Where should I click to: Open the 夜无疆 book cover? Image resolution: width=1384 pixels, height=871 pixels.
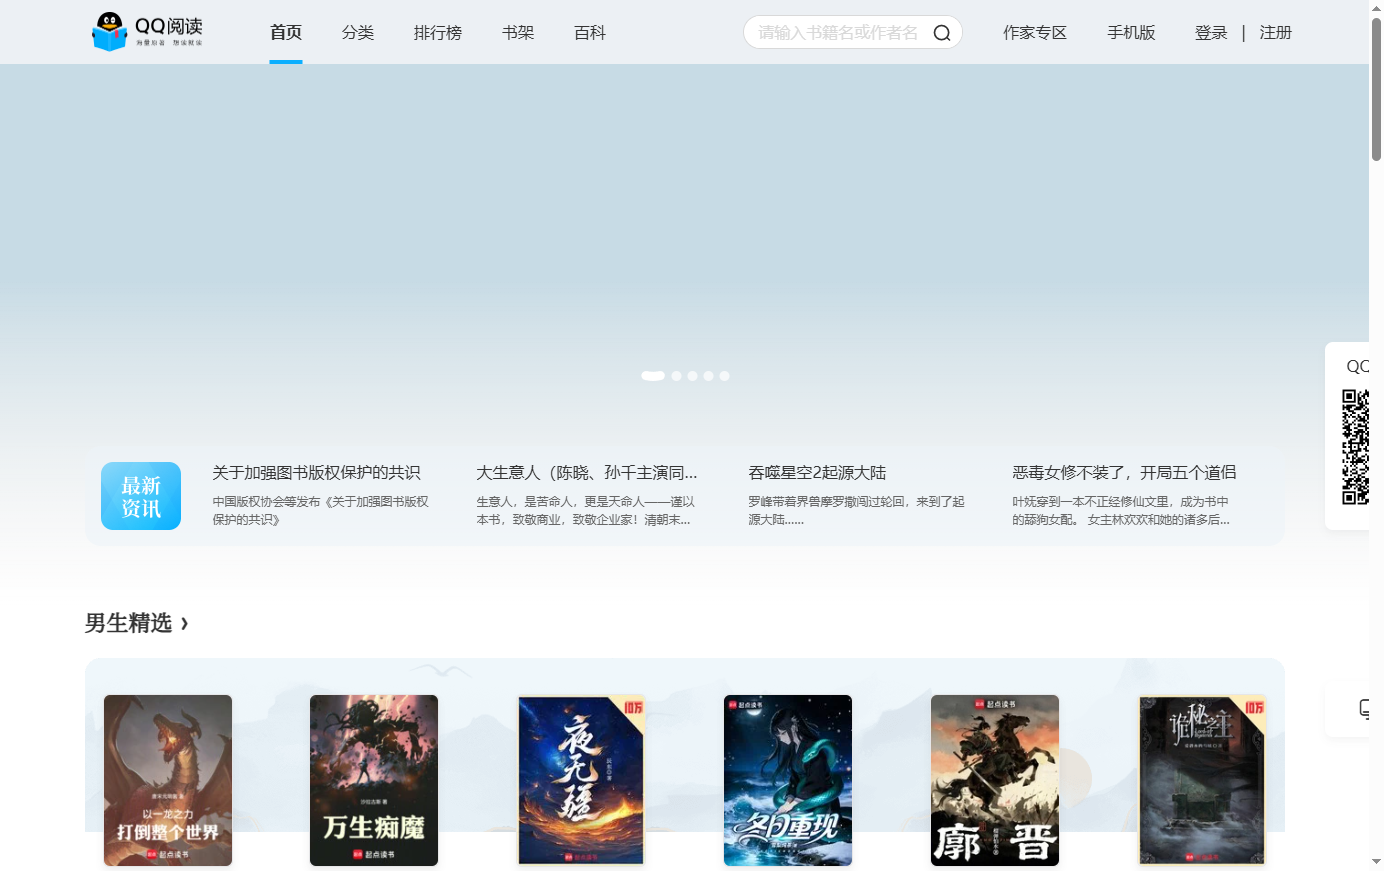[x=581, y=780]
